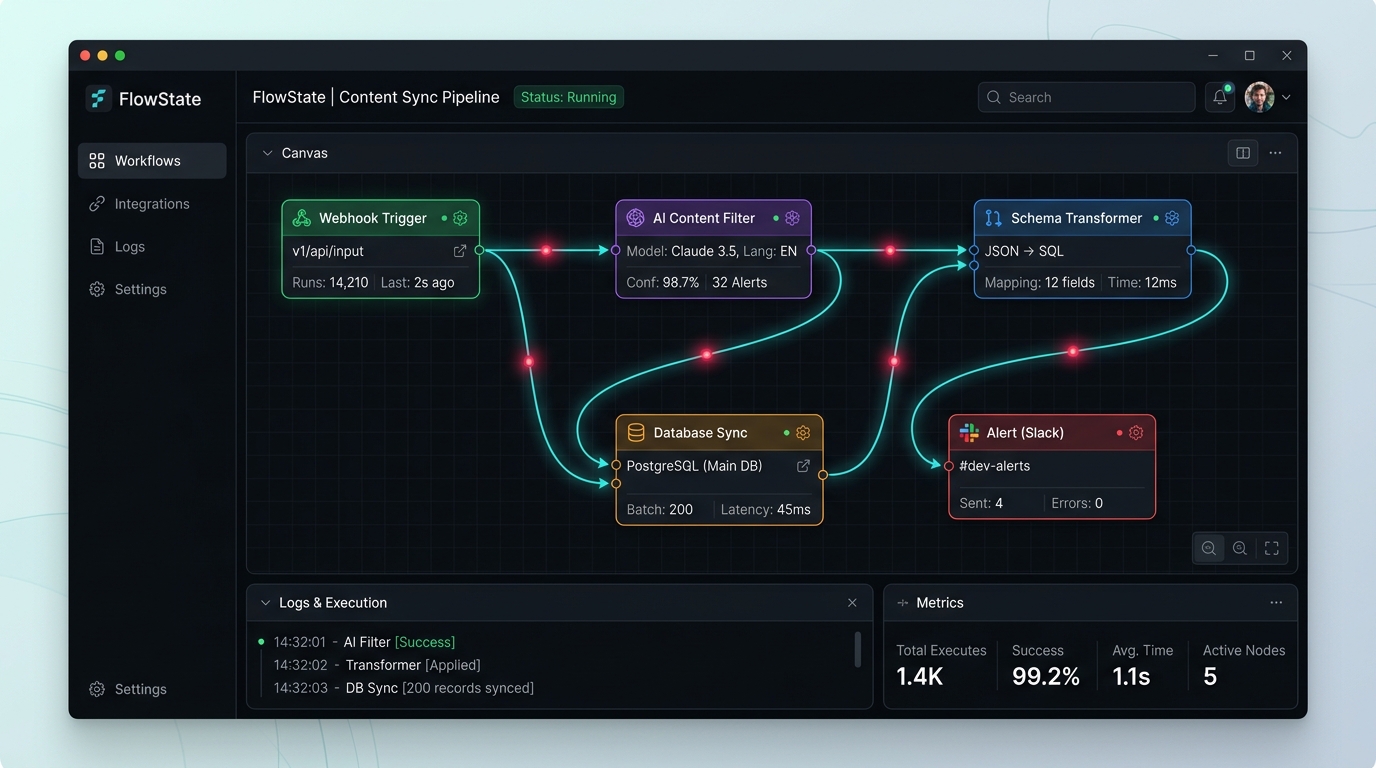Click the AI Content Filter brain icon
This screenshot has height=768, width=1376.
coord(635,218)
